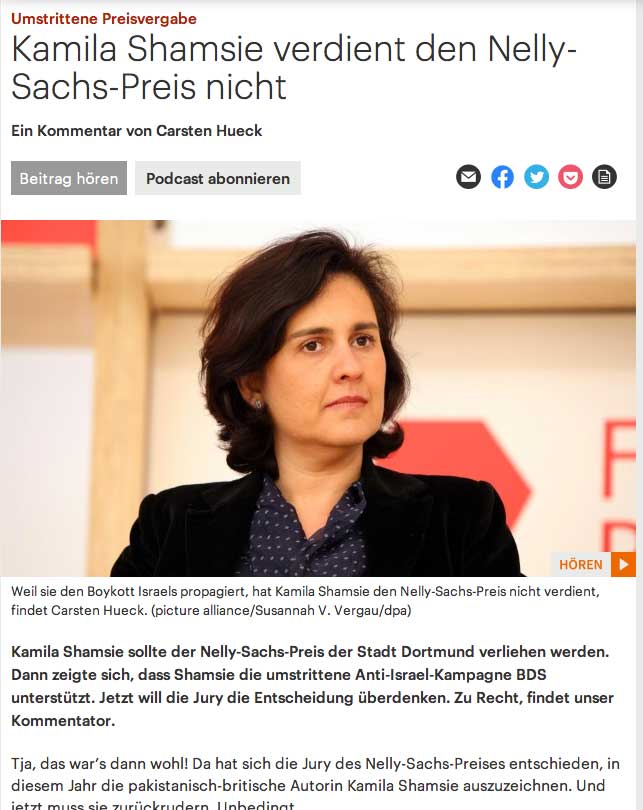Click the HÖREN label on the photo

click(x=581, y=565)
